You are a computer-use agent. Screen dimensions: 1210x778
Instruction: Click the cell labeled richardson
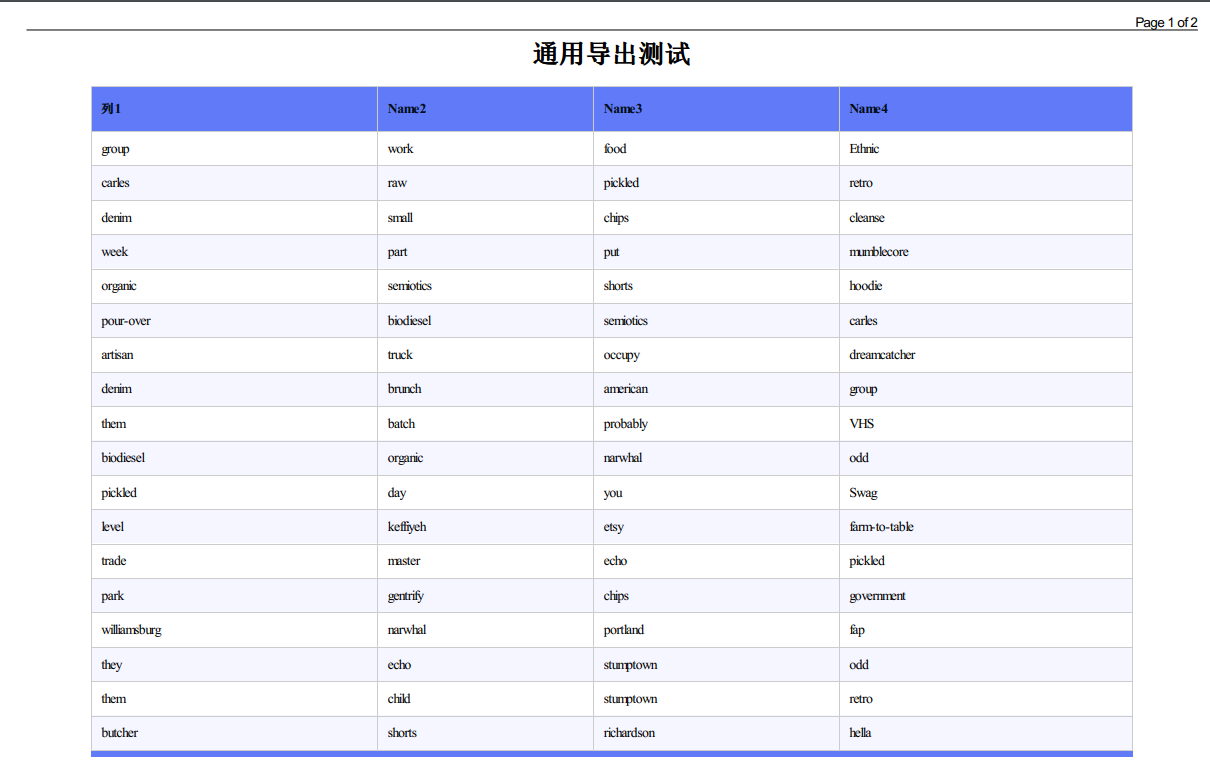pyautogui.click(x=628, y=733)
